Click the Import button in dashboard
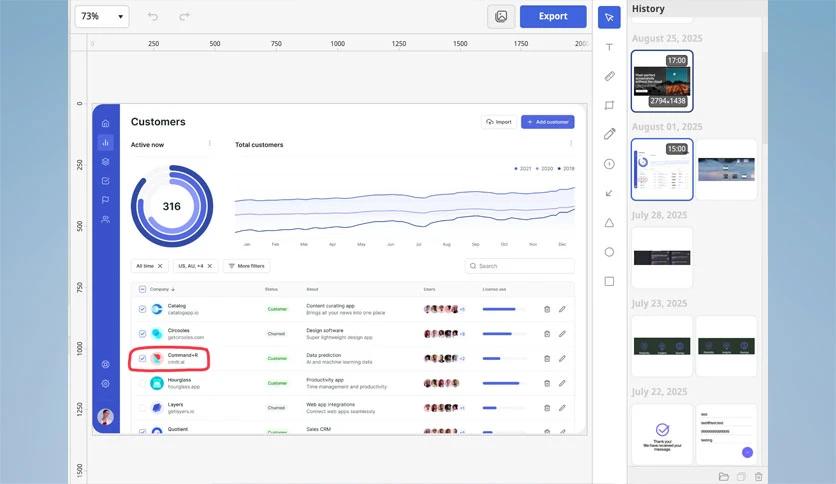 (x=499, y=122)
